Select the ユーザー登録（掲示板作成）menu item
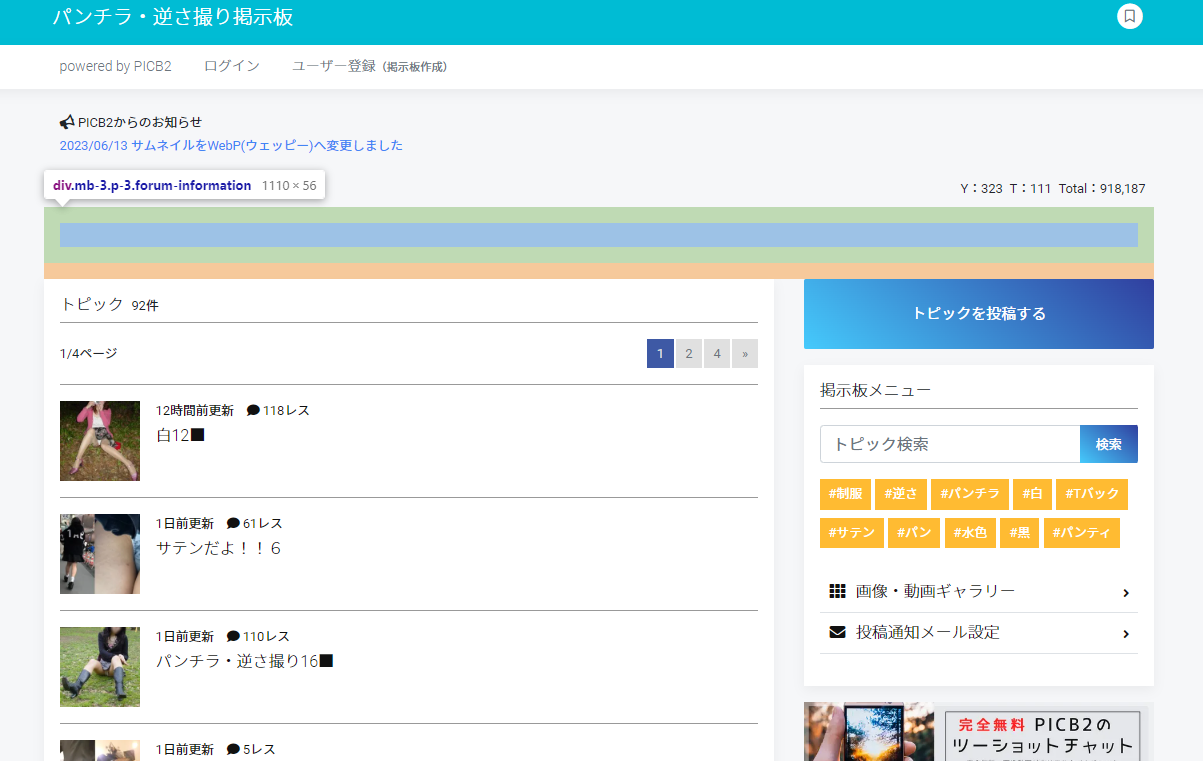This screenshot has height=761, width=1203. [x=369, y=65]
